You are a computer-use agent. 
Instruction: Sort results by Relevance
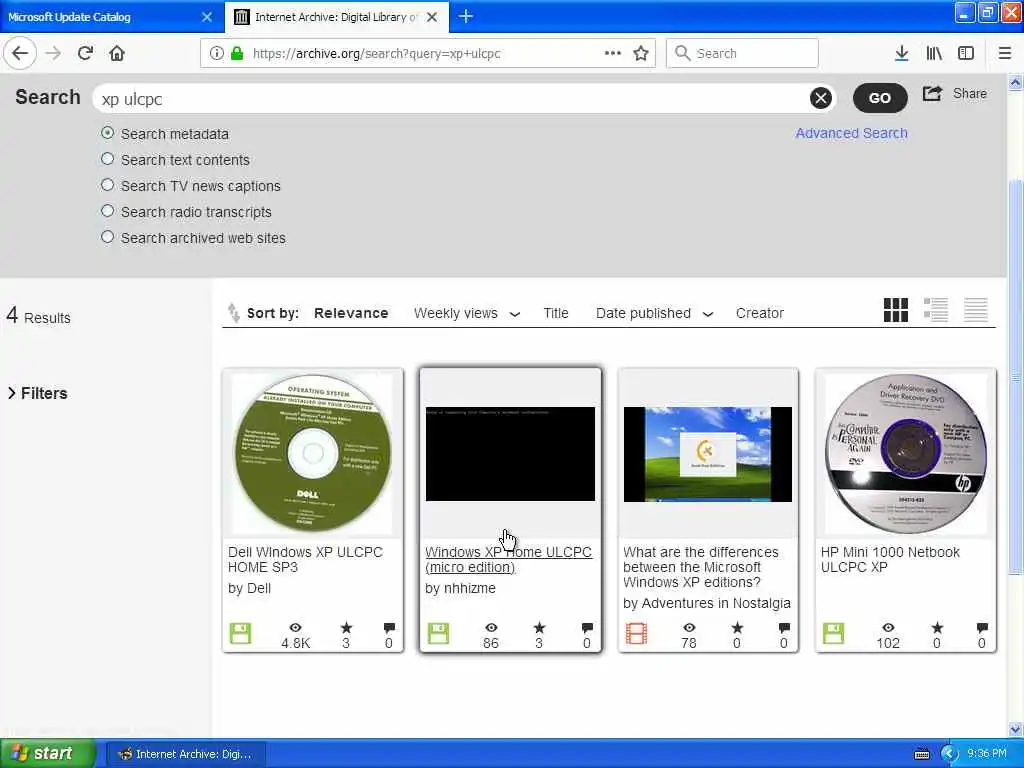(351, 313)
